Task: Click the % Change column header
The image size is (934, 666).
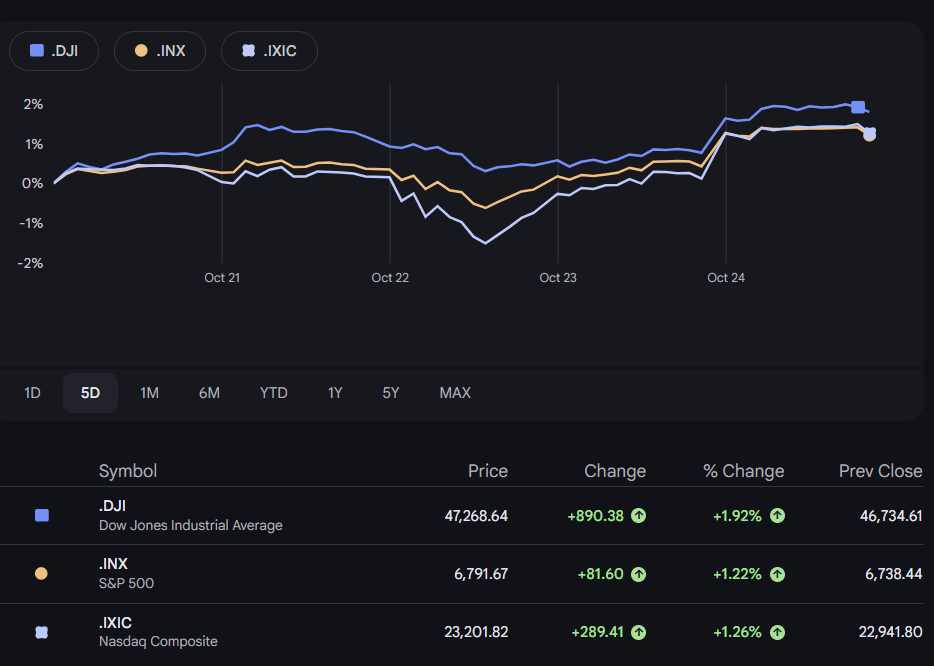Action: [x=743, y=471]
